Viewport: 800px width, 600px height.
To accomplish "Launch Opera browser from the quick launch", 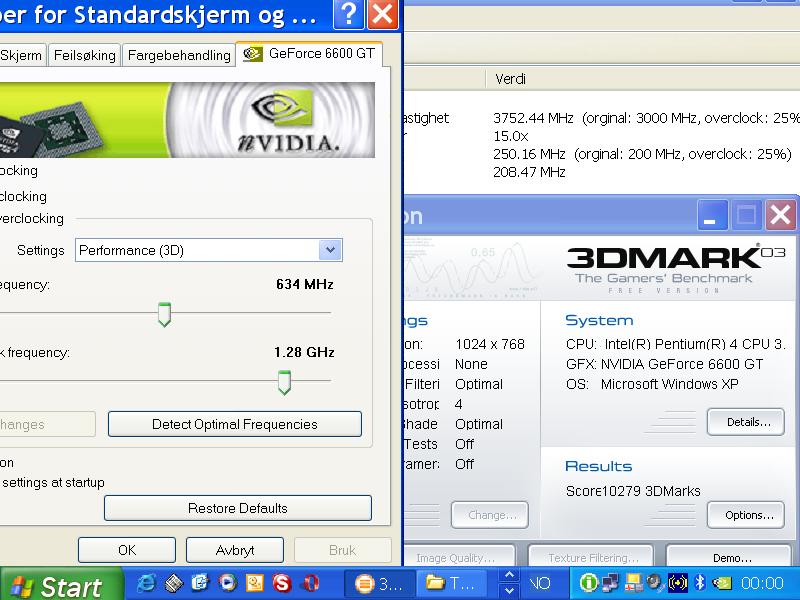I will (x=312, y=583).
